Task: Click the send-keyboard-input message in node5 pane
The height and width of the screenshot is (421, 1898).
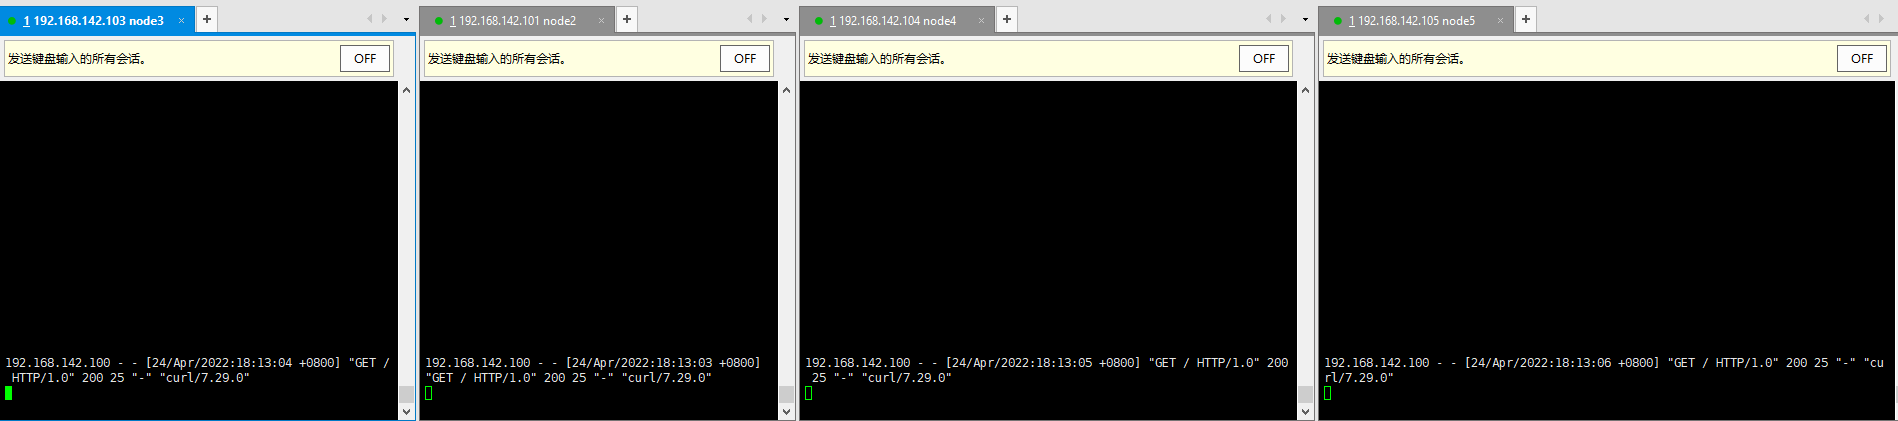Action: pos(1395,59)
